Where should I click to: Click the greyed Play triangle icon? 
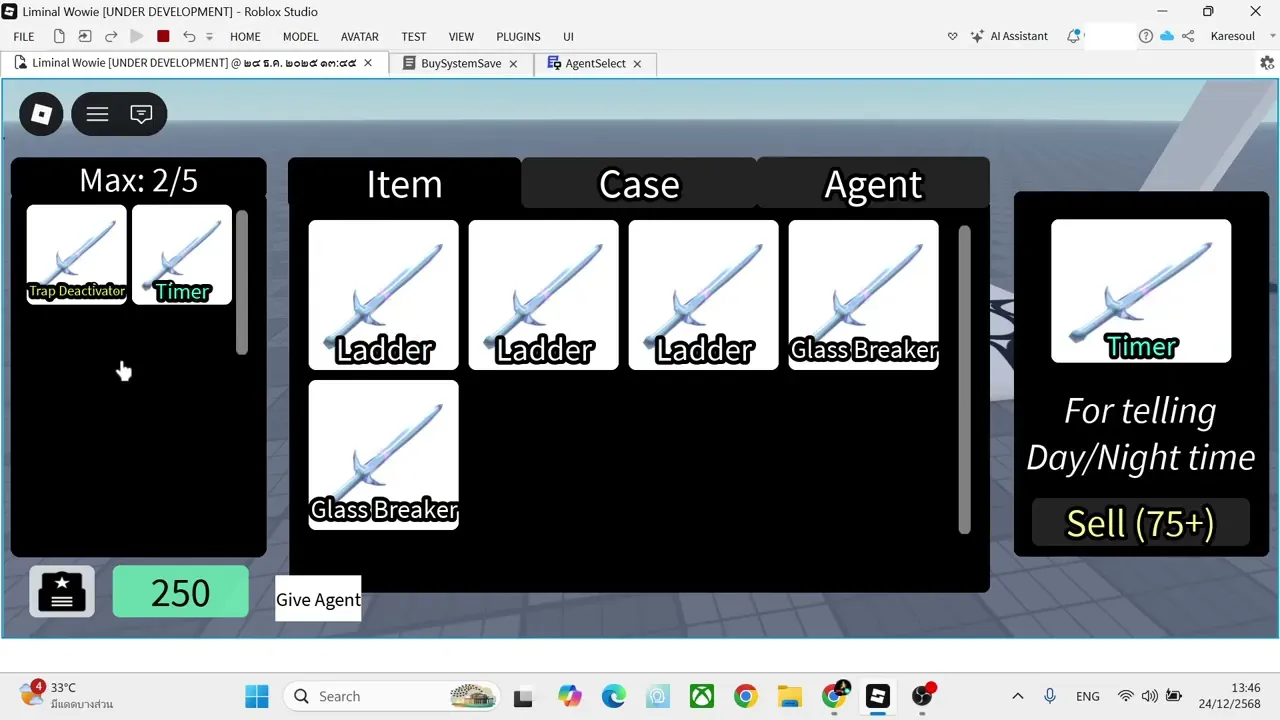137,36
